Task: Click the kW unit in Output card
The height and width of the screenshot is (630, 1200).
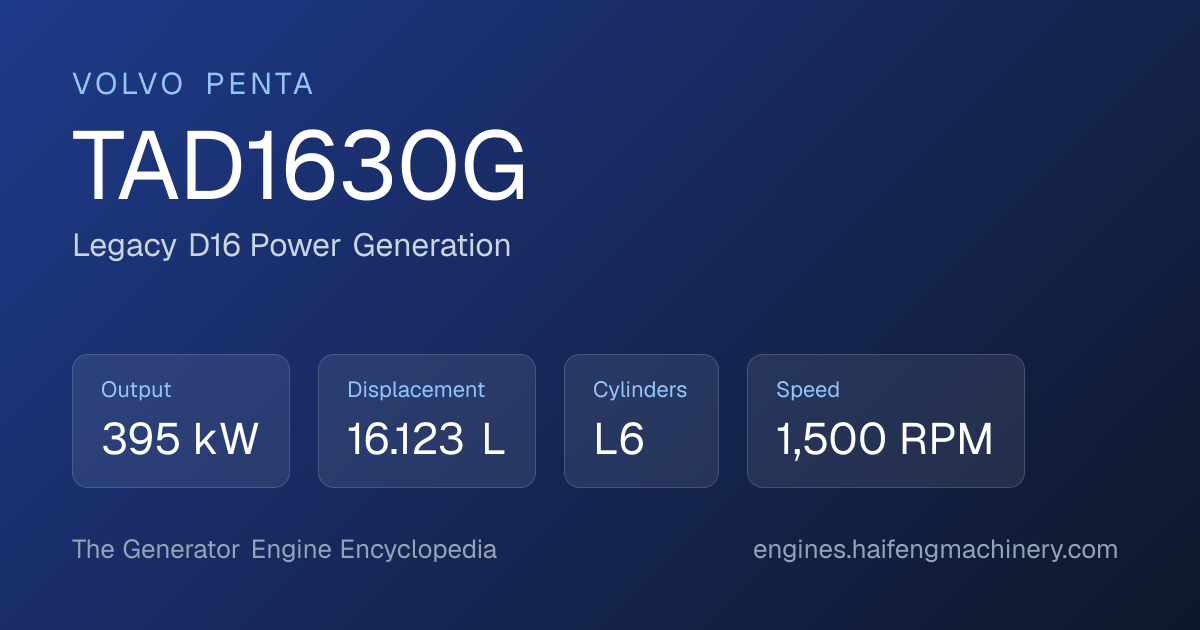Action: (227, 440)
